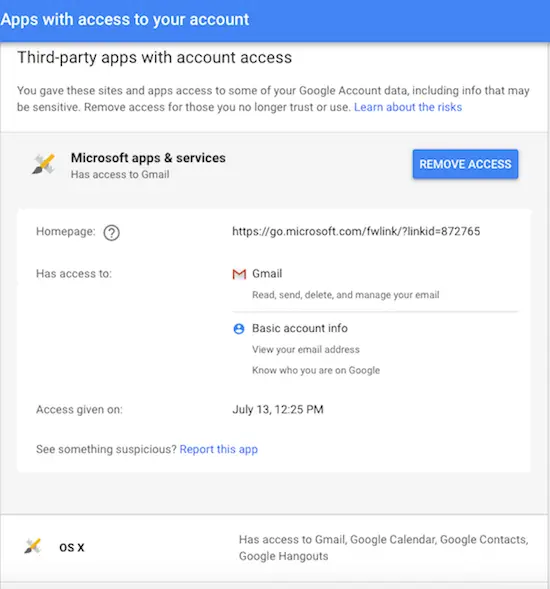Screen dimensions: 550x589
Task: Click the OS X app icon
Action: (x=33, y=547)
